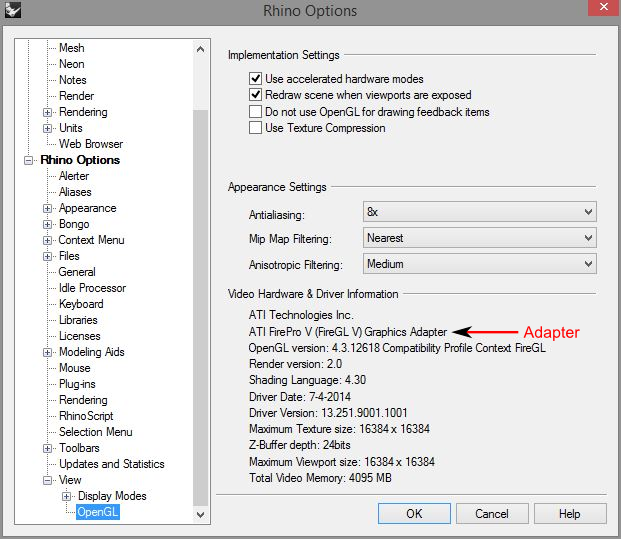The height and width of the screenshot is (539, 621).
Task: Select Aliases in the options tree
Action: click(x=75, y=192)
